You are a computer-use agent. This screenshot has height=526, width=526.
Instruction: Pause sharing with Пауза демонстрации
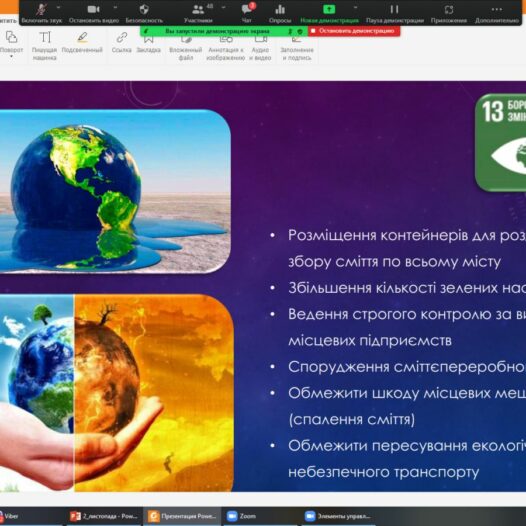pos(394,13)
